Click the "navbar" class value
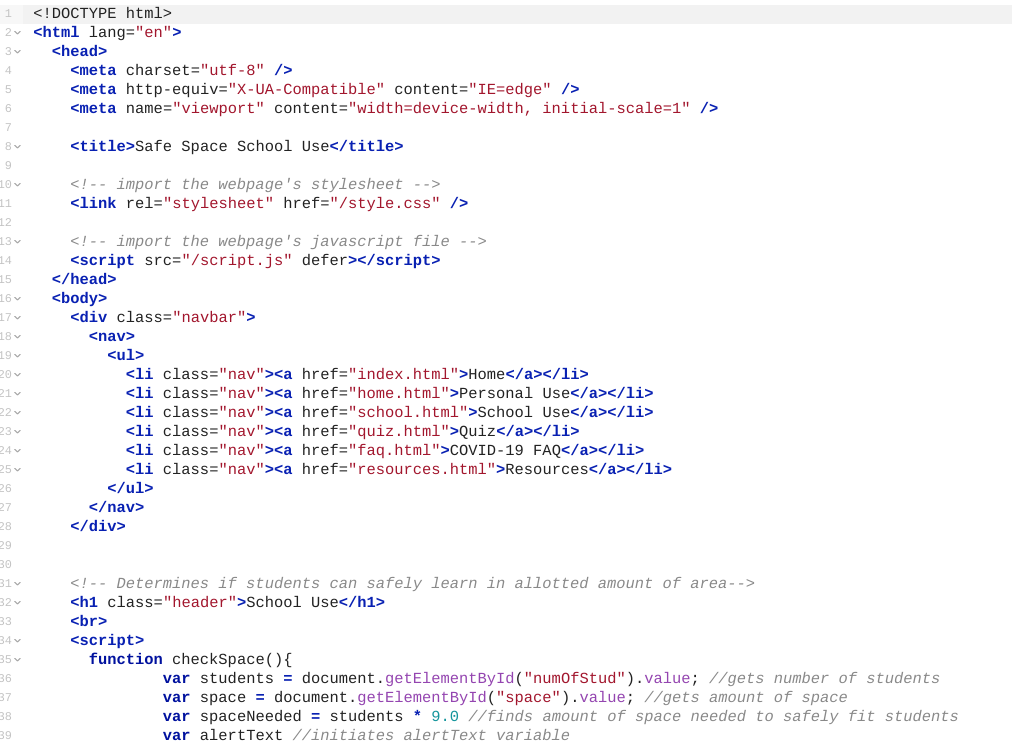 [209, 317]
